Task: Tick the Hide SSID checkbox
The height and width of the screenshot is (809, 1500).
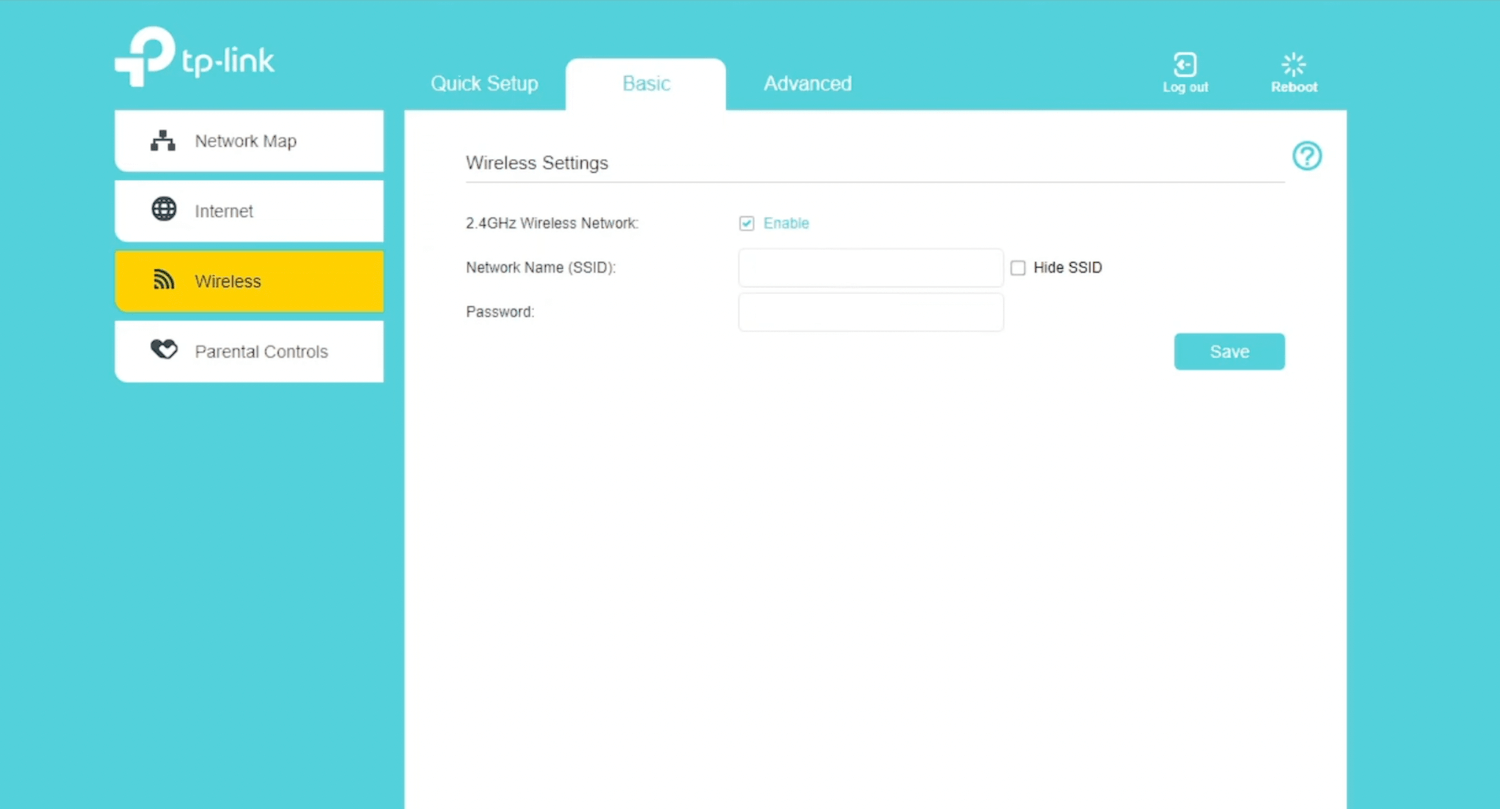Action: 1018,268
